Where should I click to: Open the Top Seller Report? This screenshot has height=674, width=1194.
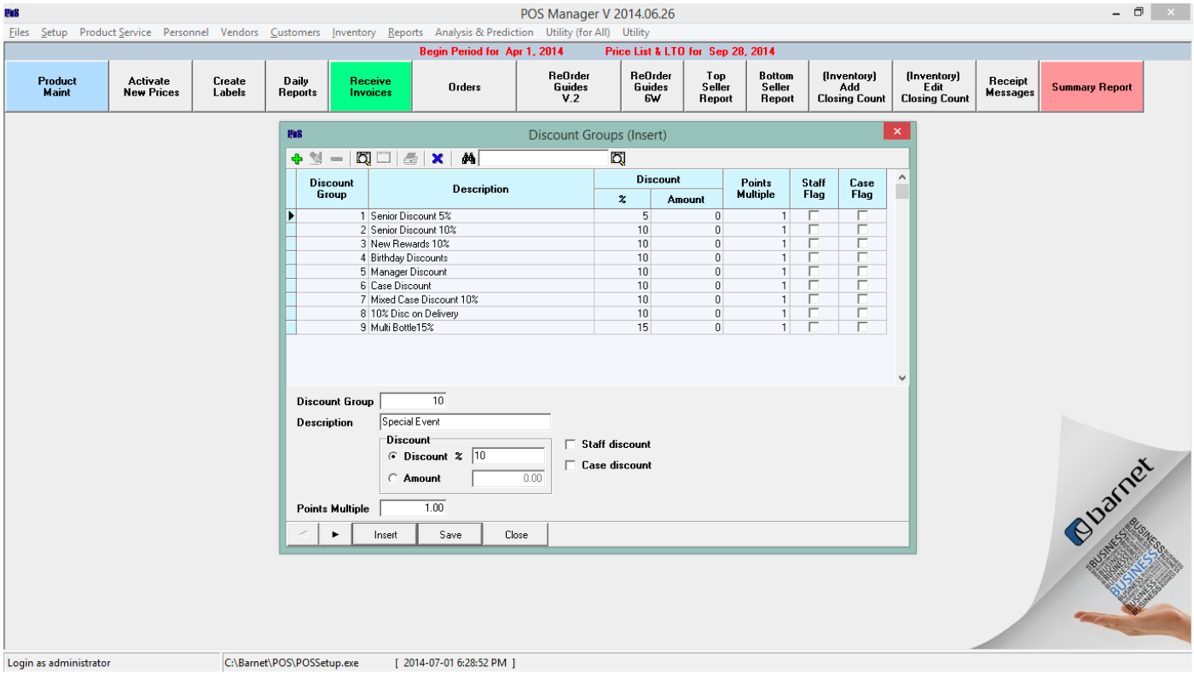point(716,87)
